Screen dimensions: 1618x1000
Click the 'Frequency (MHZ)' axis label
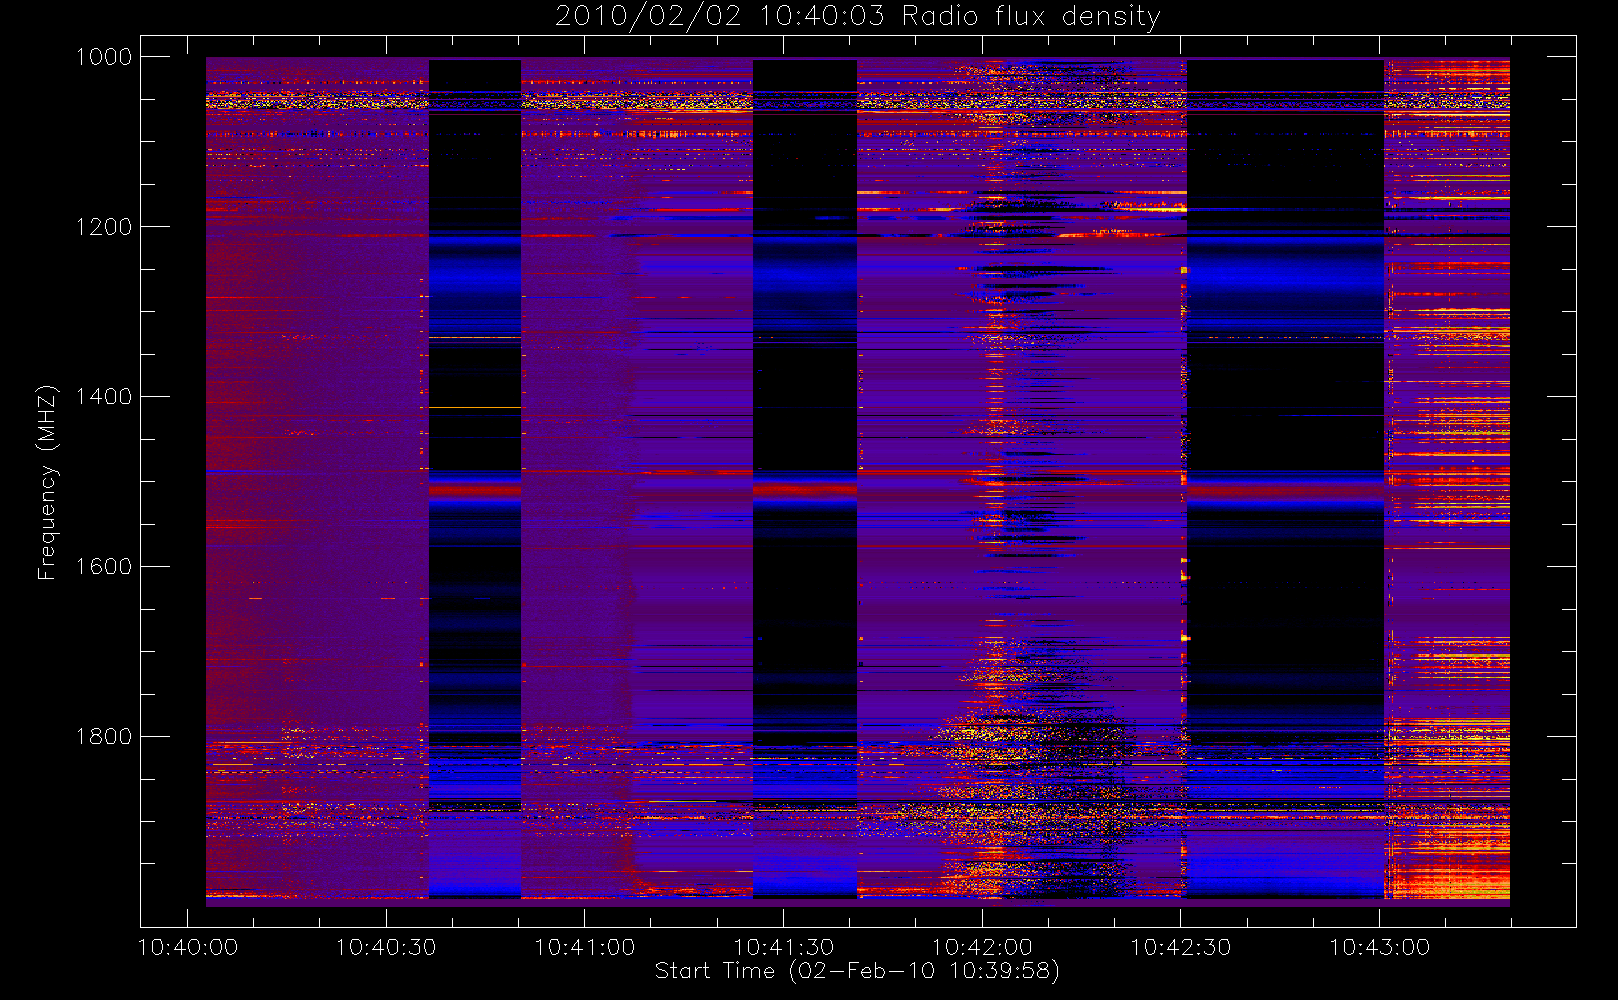coord(47,483)
